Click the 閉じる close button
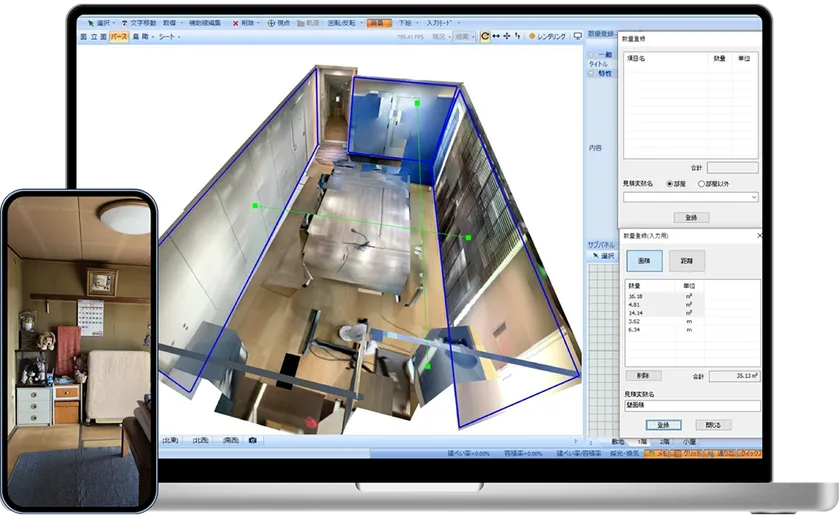Image resolution: width=840 pixels, height=524 pixels. click(x=713, y=424)
